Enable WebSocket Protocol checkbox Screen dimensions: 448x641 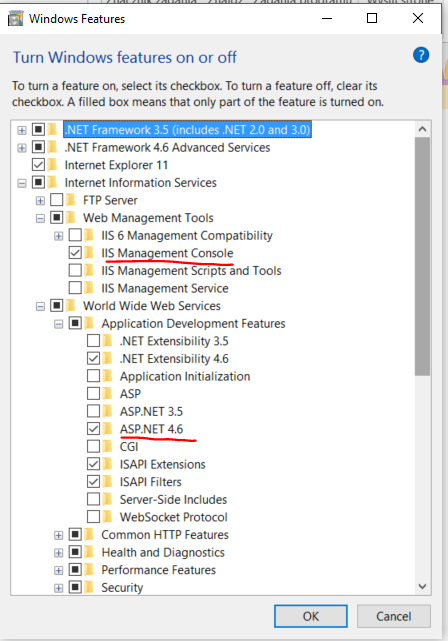[x=93, y=516]
